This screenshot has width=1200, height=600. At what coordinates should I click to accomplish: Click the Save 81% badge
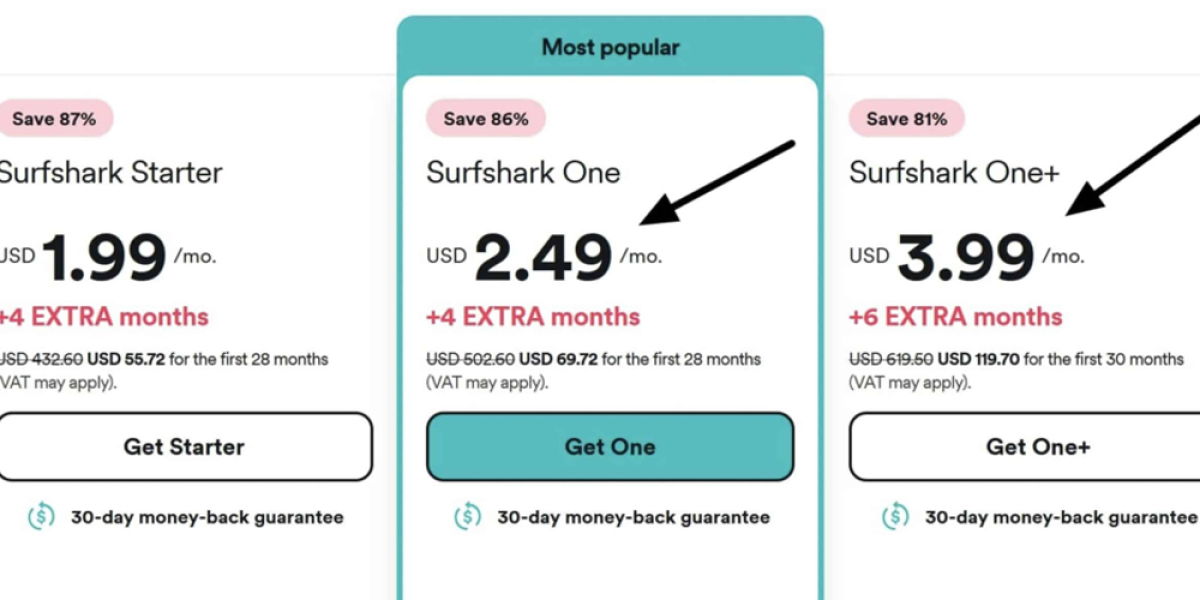click(x=906, y=119)
